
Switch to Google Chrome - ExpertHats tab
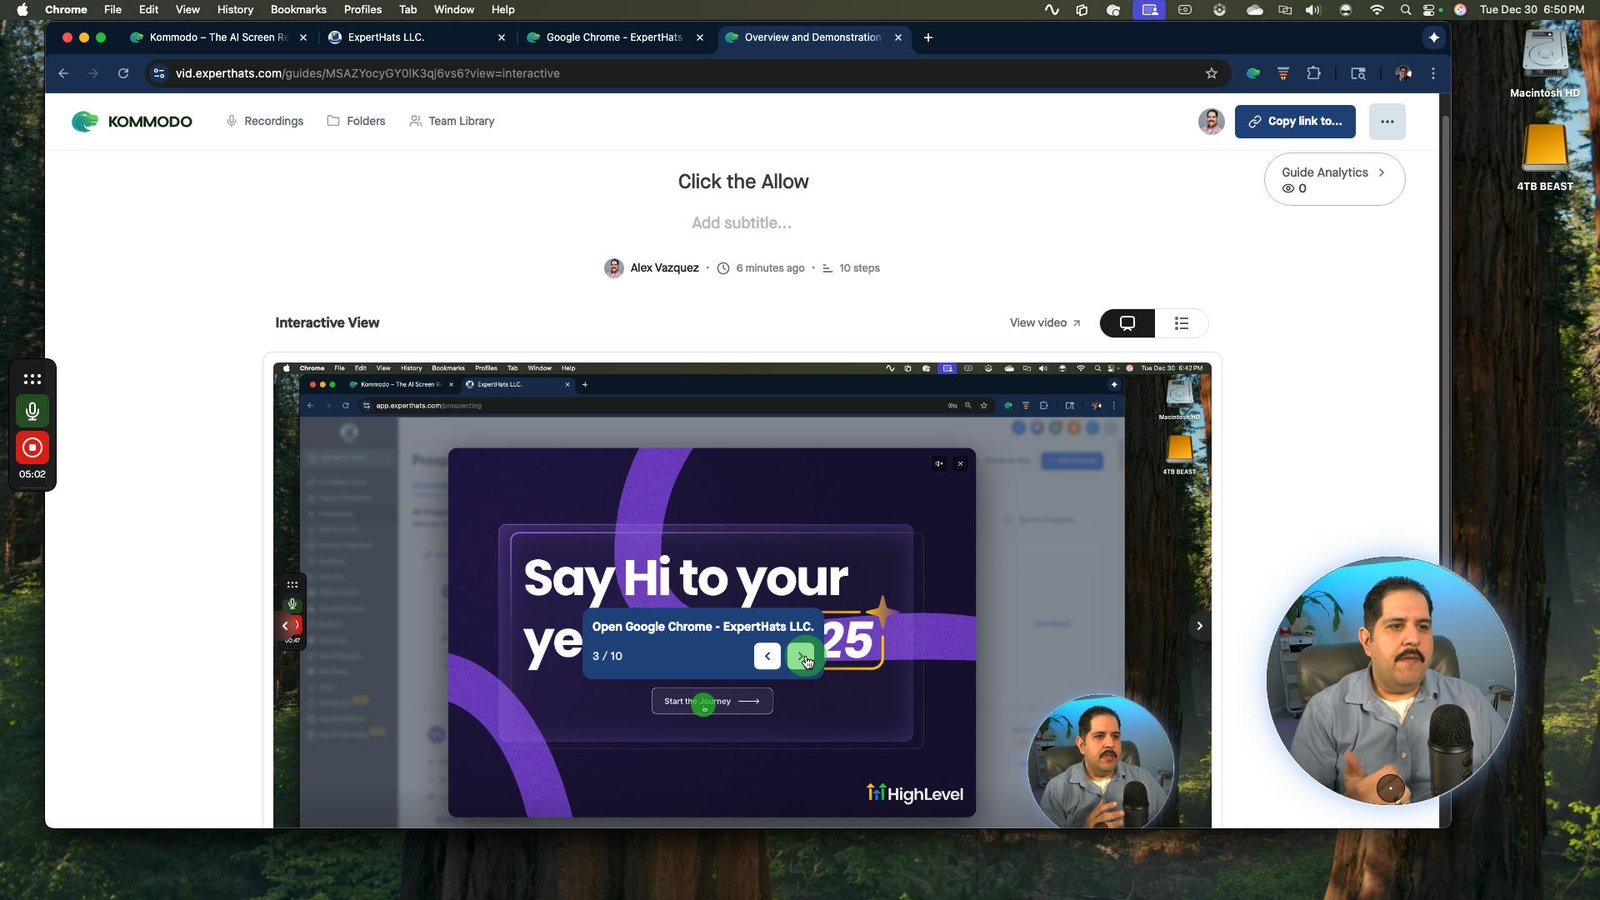(615, 37)
